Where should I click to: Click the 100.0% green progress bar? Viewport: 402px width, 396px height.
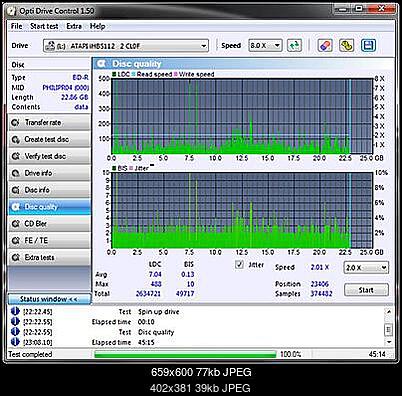(185, 354)
